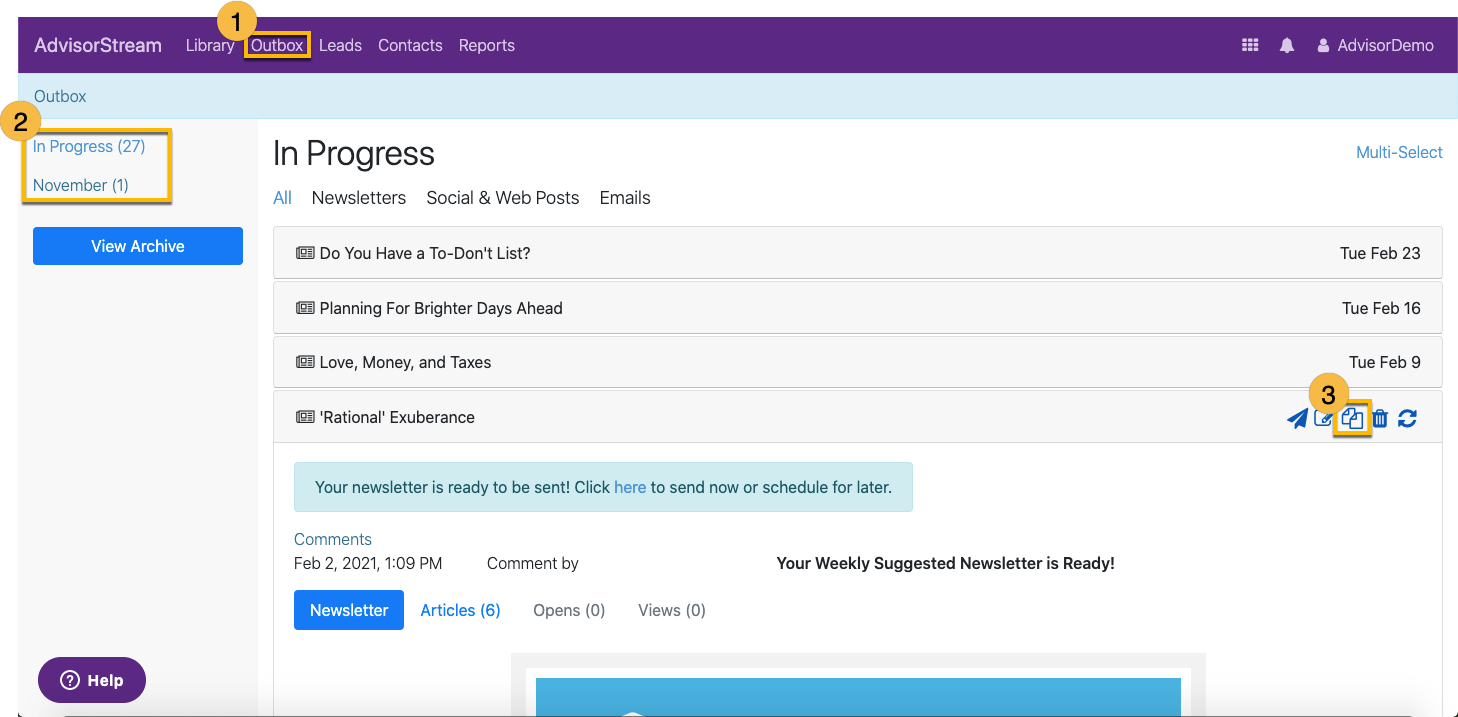This screenshot has width=1458, height=717.
Task: Open the Outbox nav item
Action: click(277, 45)
